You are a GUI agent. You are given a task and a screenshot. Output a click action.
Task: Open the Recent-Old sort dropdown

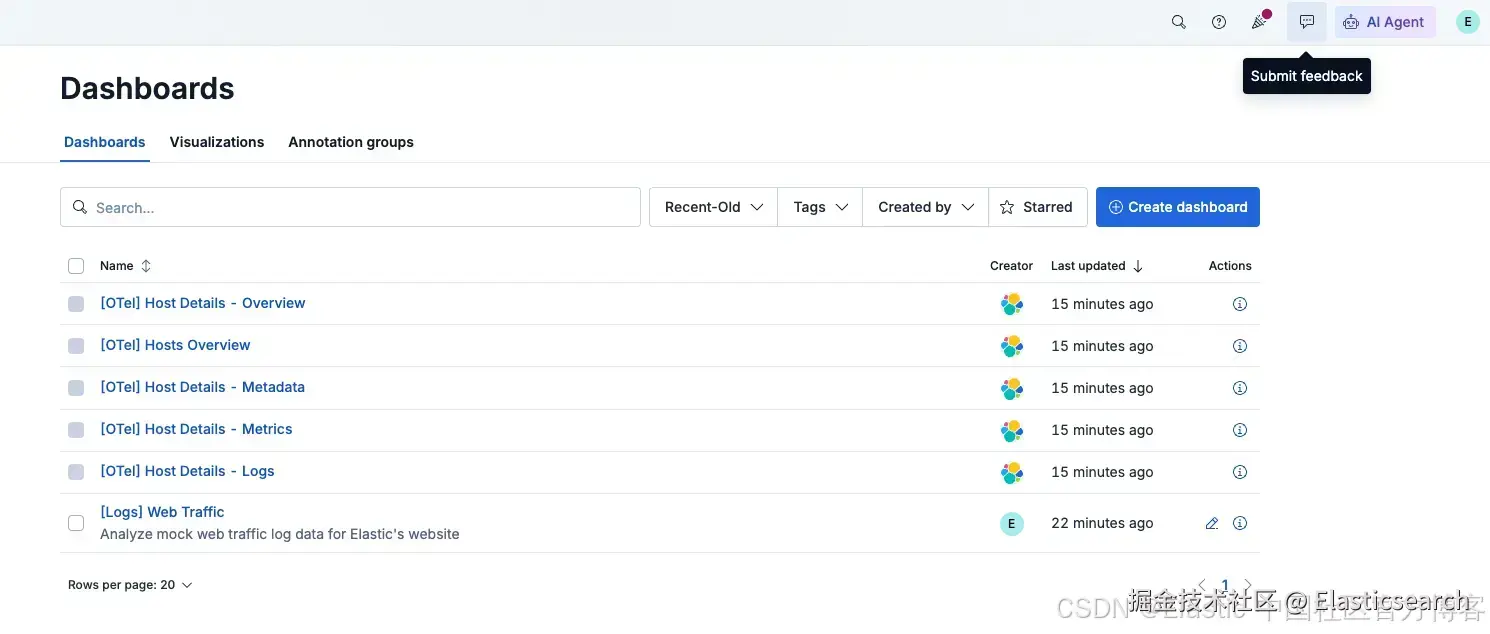(714, 207)
